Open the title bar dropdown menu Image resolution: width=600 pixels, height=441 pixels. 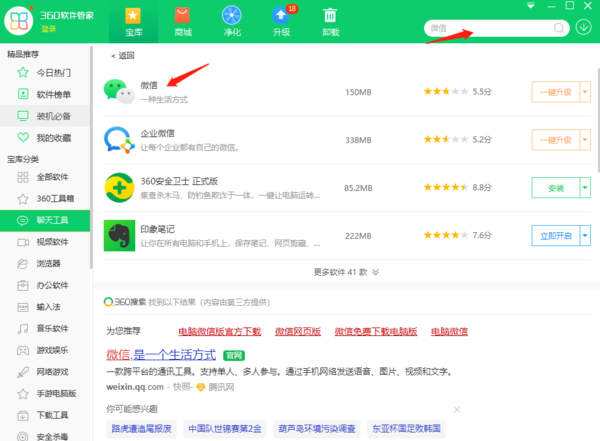click(x=530, y=6)
